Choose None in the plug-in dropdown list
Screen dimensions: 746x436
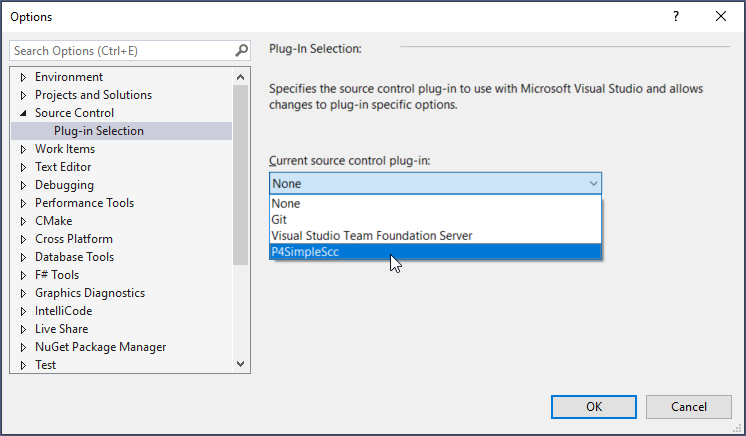pos(435,204)
